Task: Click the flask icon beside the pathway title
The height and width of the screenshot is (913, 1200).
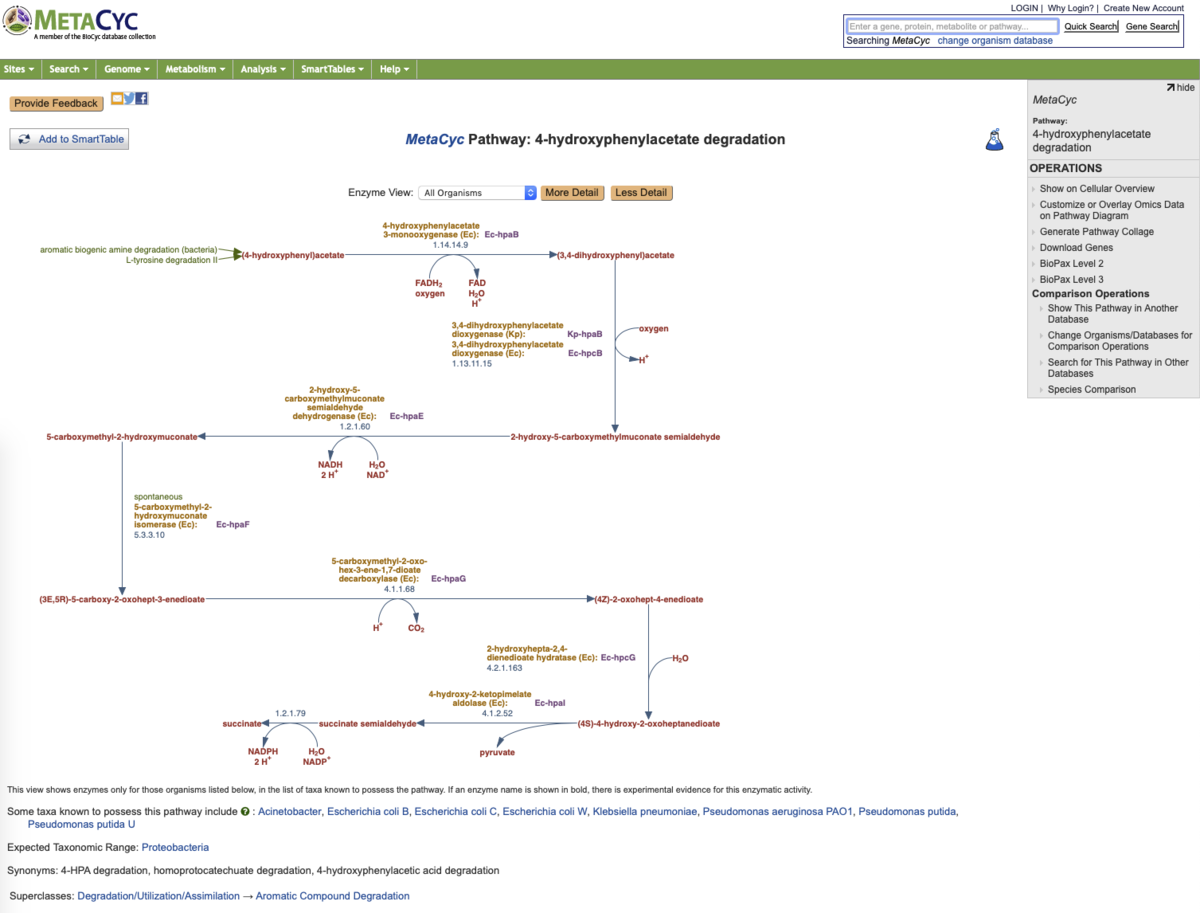Action: pos(994,139)
